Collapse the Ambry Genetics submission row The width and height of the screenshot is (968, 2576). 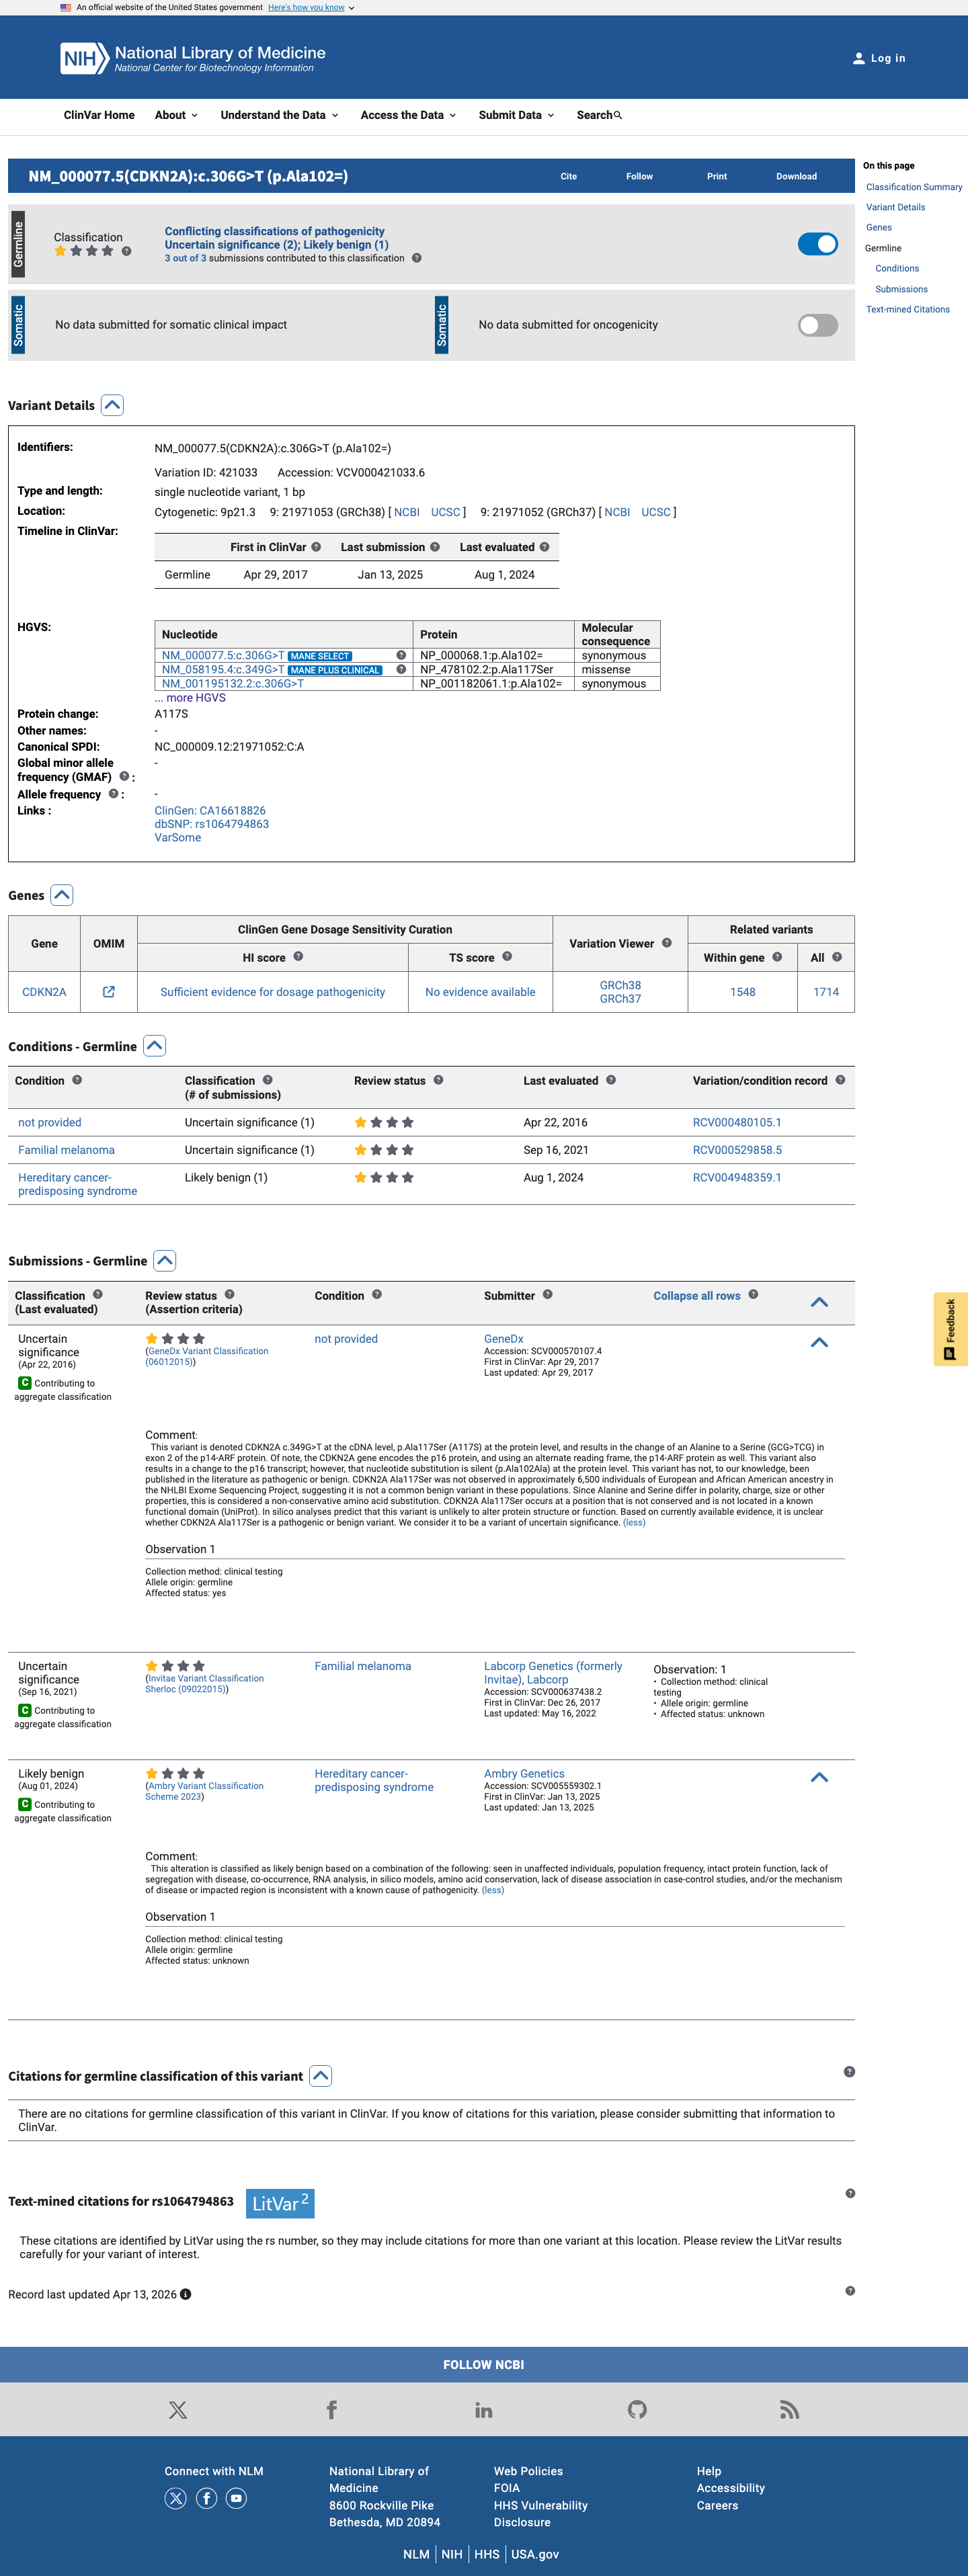819,1777
